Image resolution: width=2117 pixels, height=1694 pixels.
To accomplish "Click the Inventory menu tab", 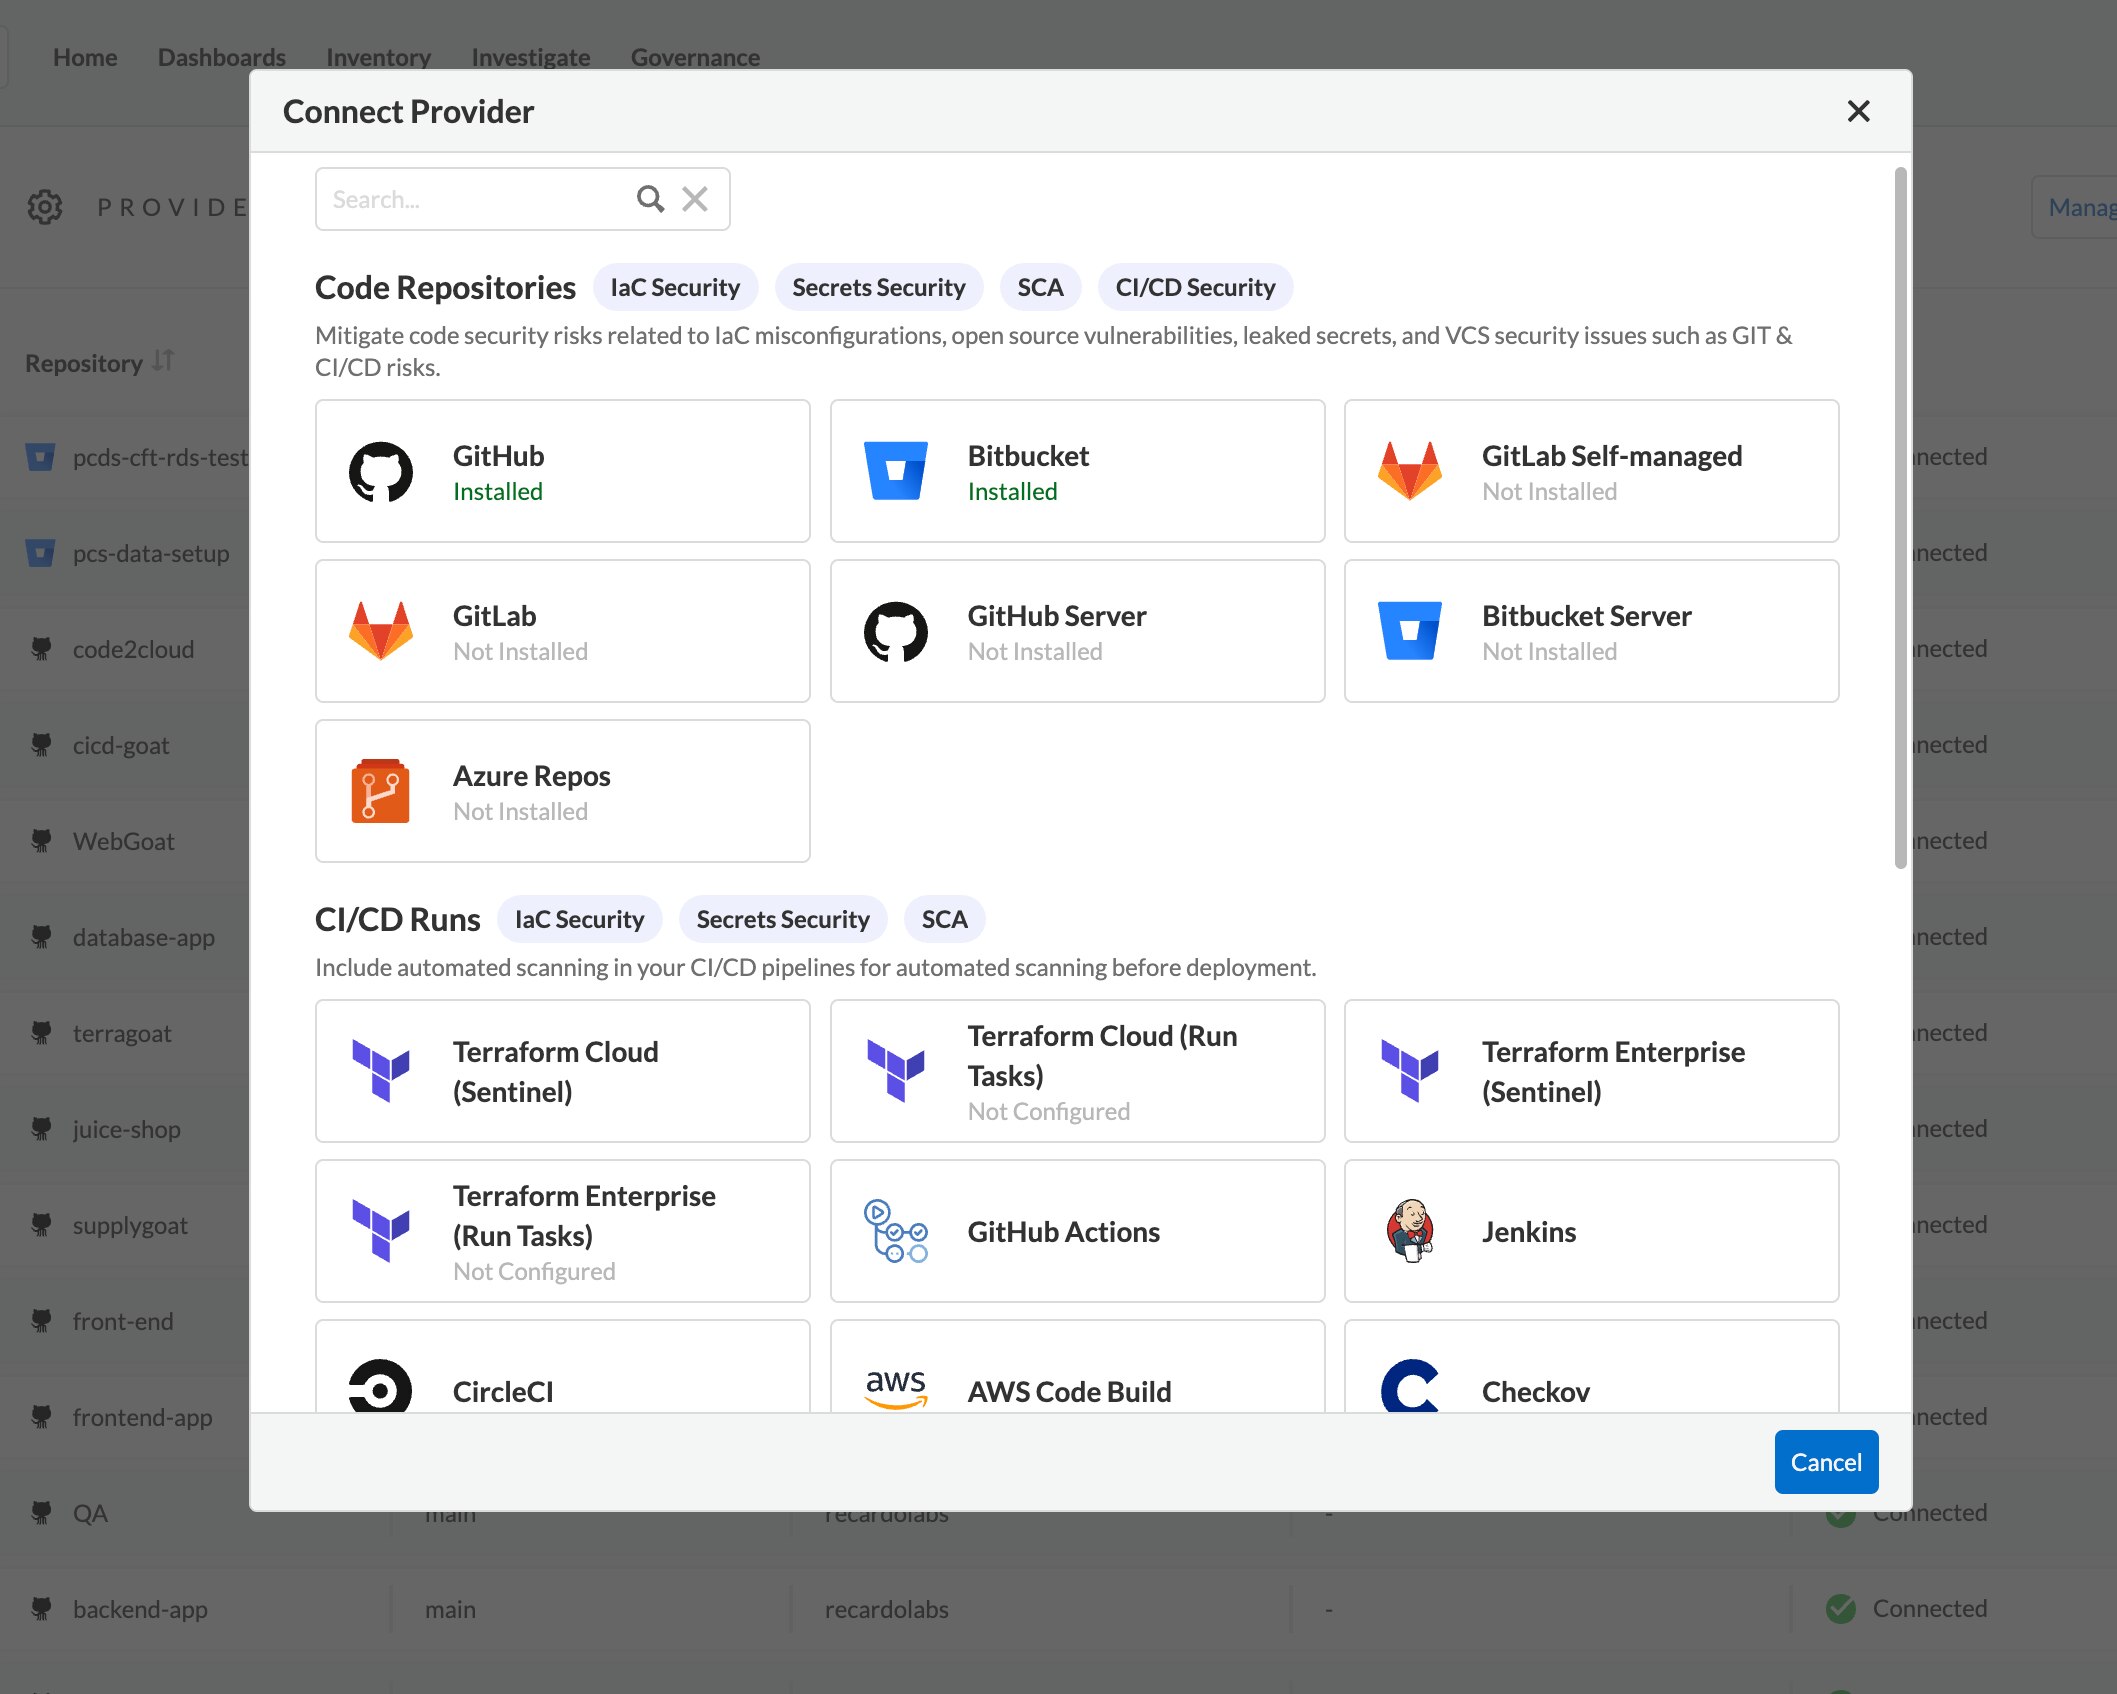I will tap(380, 57).
